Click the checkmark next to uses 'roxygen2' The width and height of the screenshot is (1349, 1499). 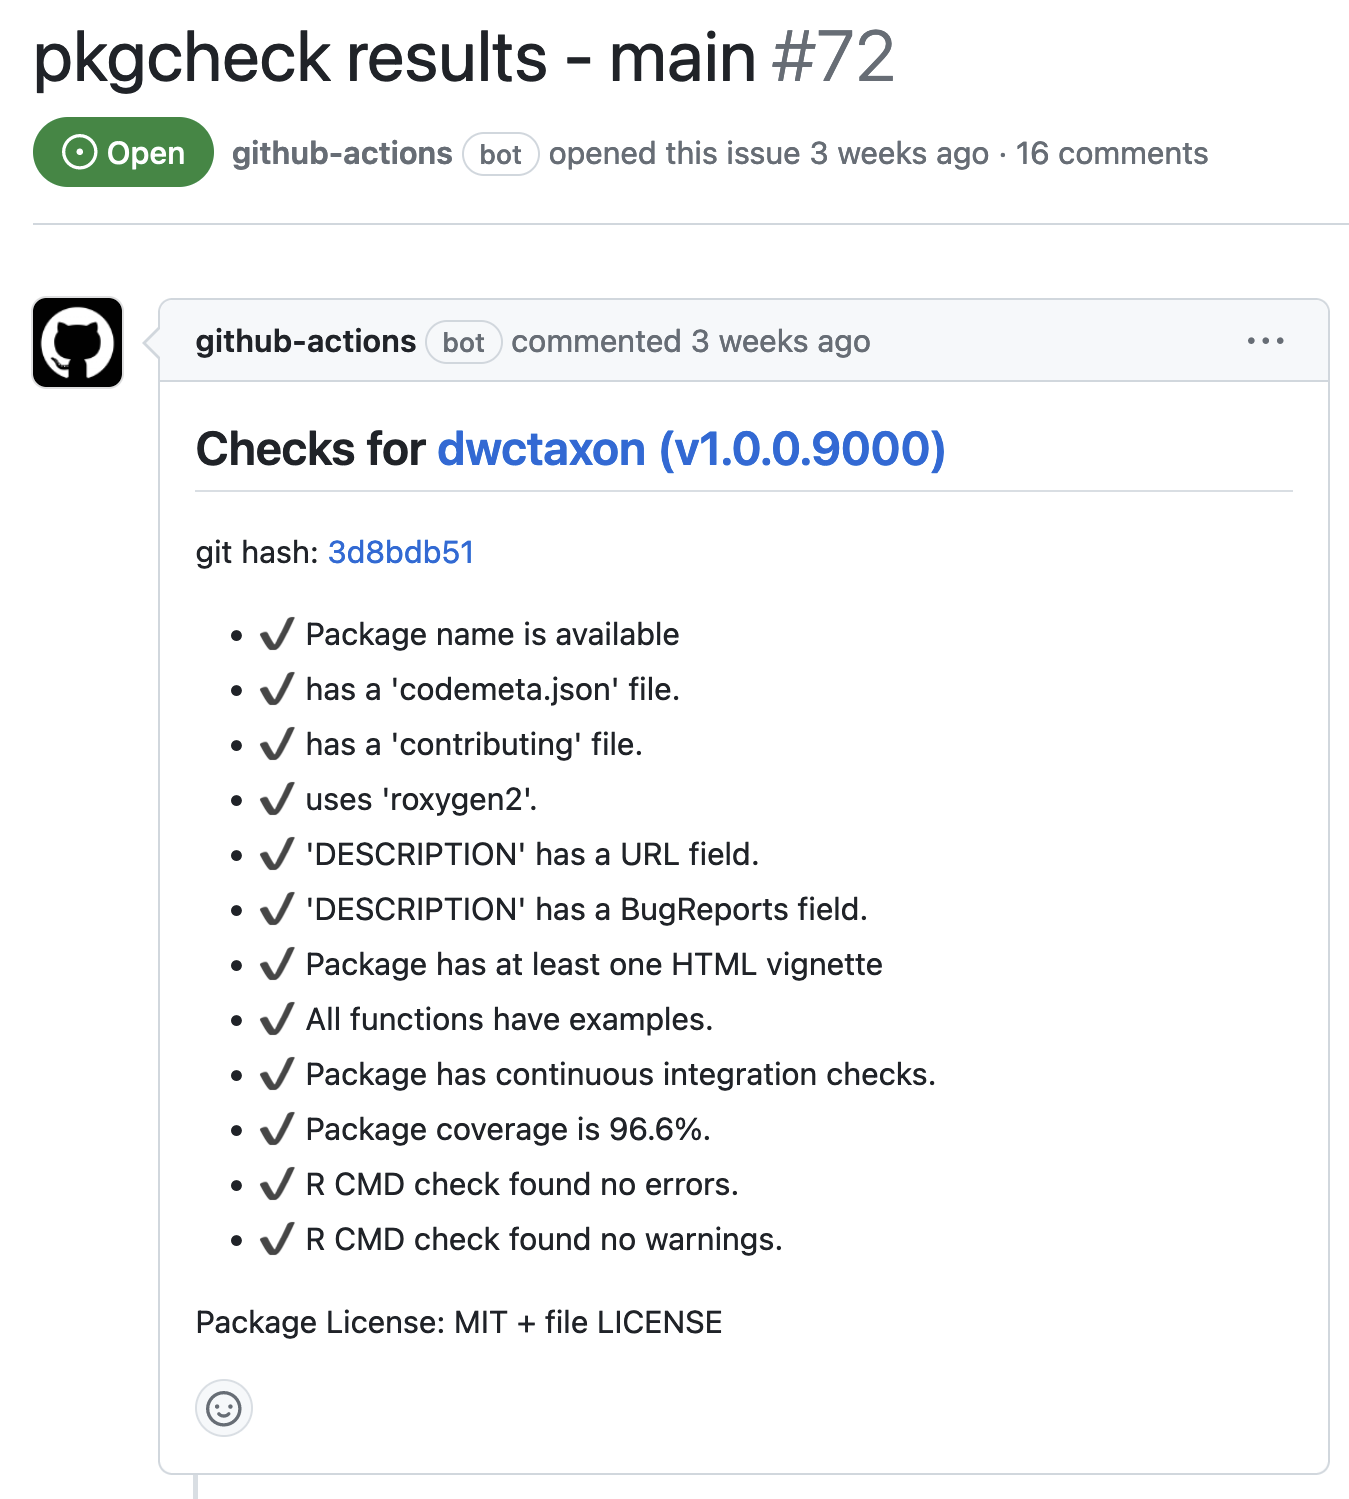(x=276, y=798)
